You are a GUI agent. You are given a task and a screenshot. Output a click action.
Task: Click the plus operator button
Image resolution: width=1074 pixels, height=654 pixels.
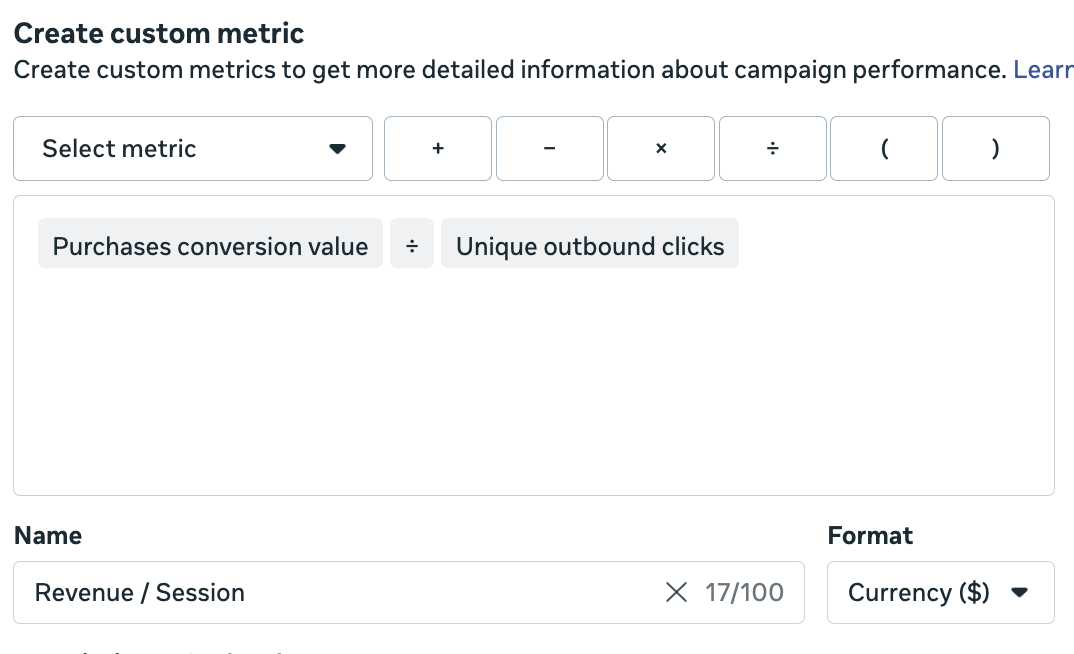[x=438, y=149]
